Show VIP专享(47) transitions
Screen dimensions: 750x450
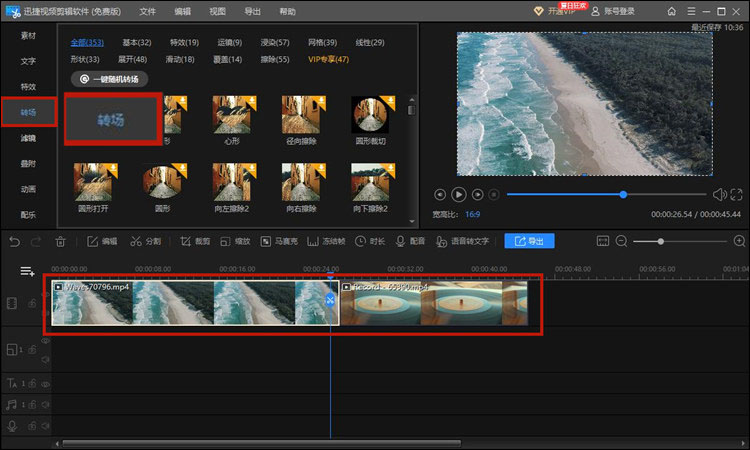(x=329, y=59)
